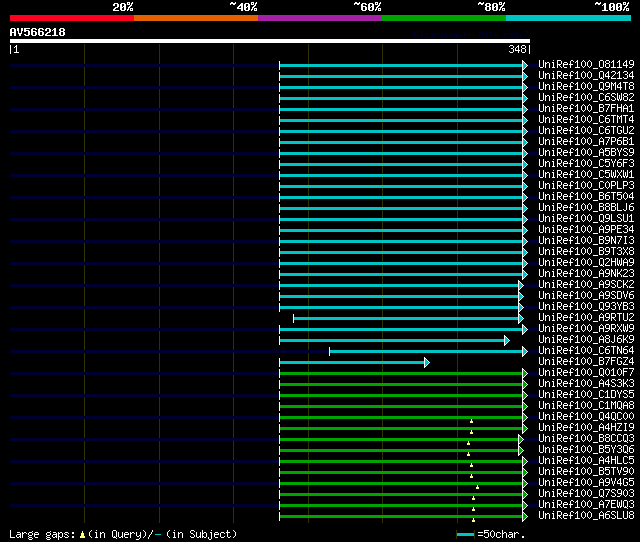The width and height of the screenshot is (640, 542).
Task: Select UniRef100_Q010F7 label
Action: [586, 373]
